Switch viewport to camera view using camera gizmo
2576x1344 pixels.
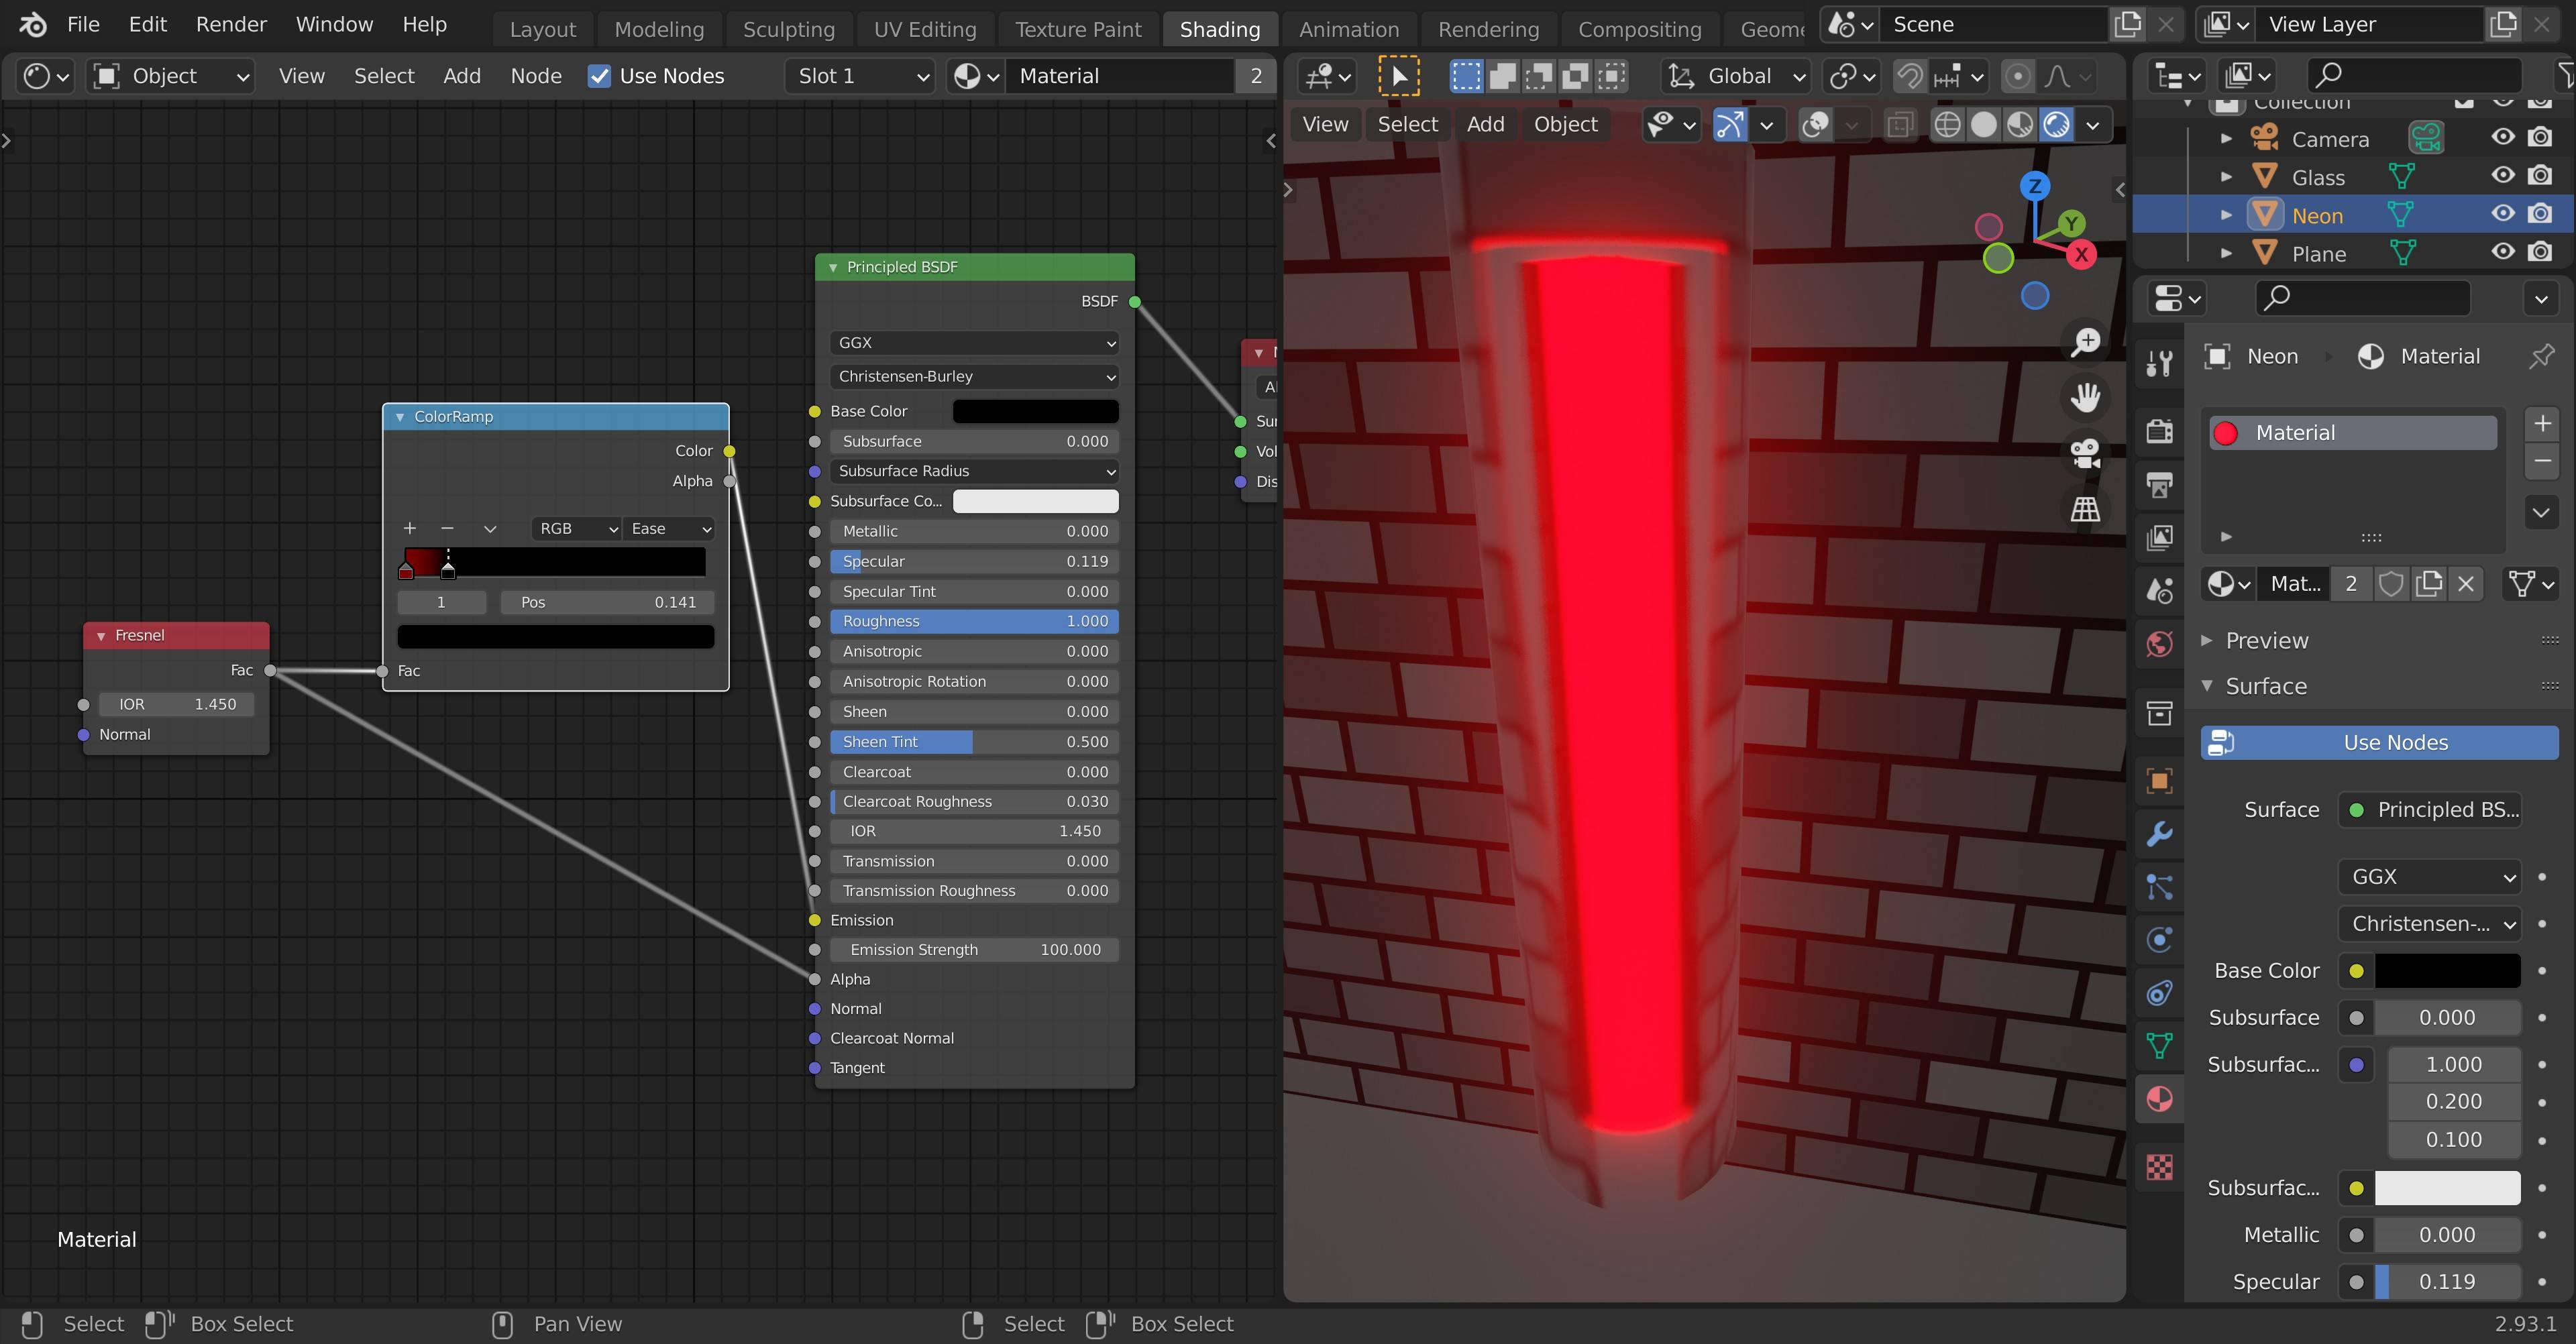pos(2086,455)
